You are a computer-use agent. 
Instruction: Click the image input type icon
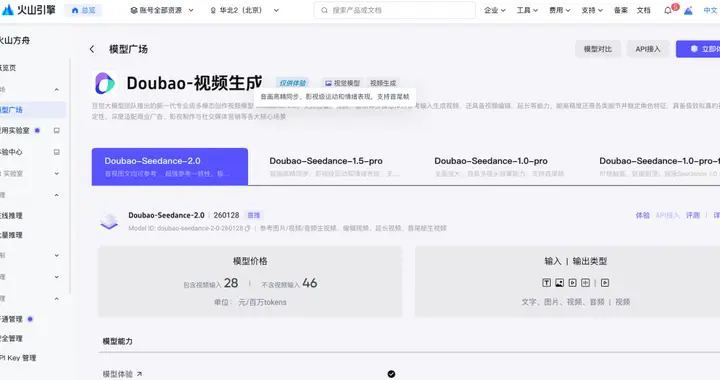point(559,283)
